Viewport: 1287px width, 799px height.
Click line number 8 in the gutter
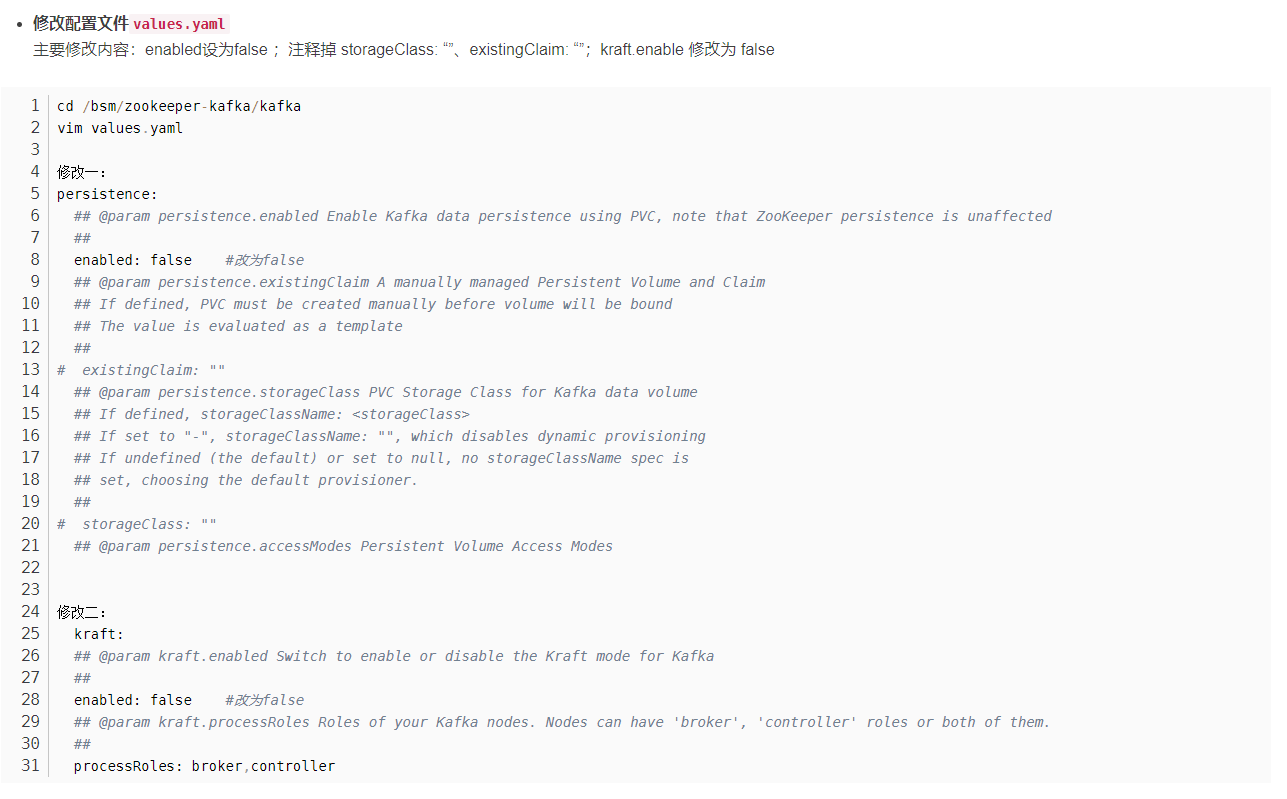[35, 260]
